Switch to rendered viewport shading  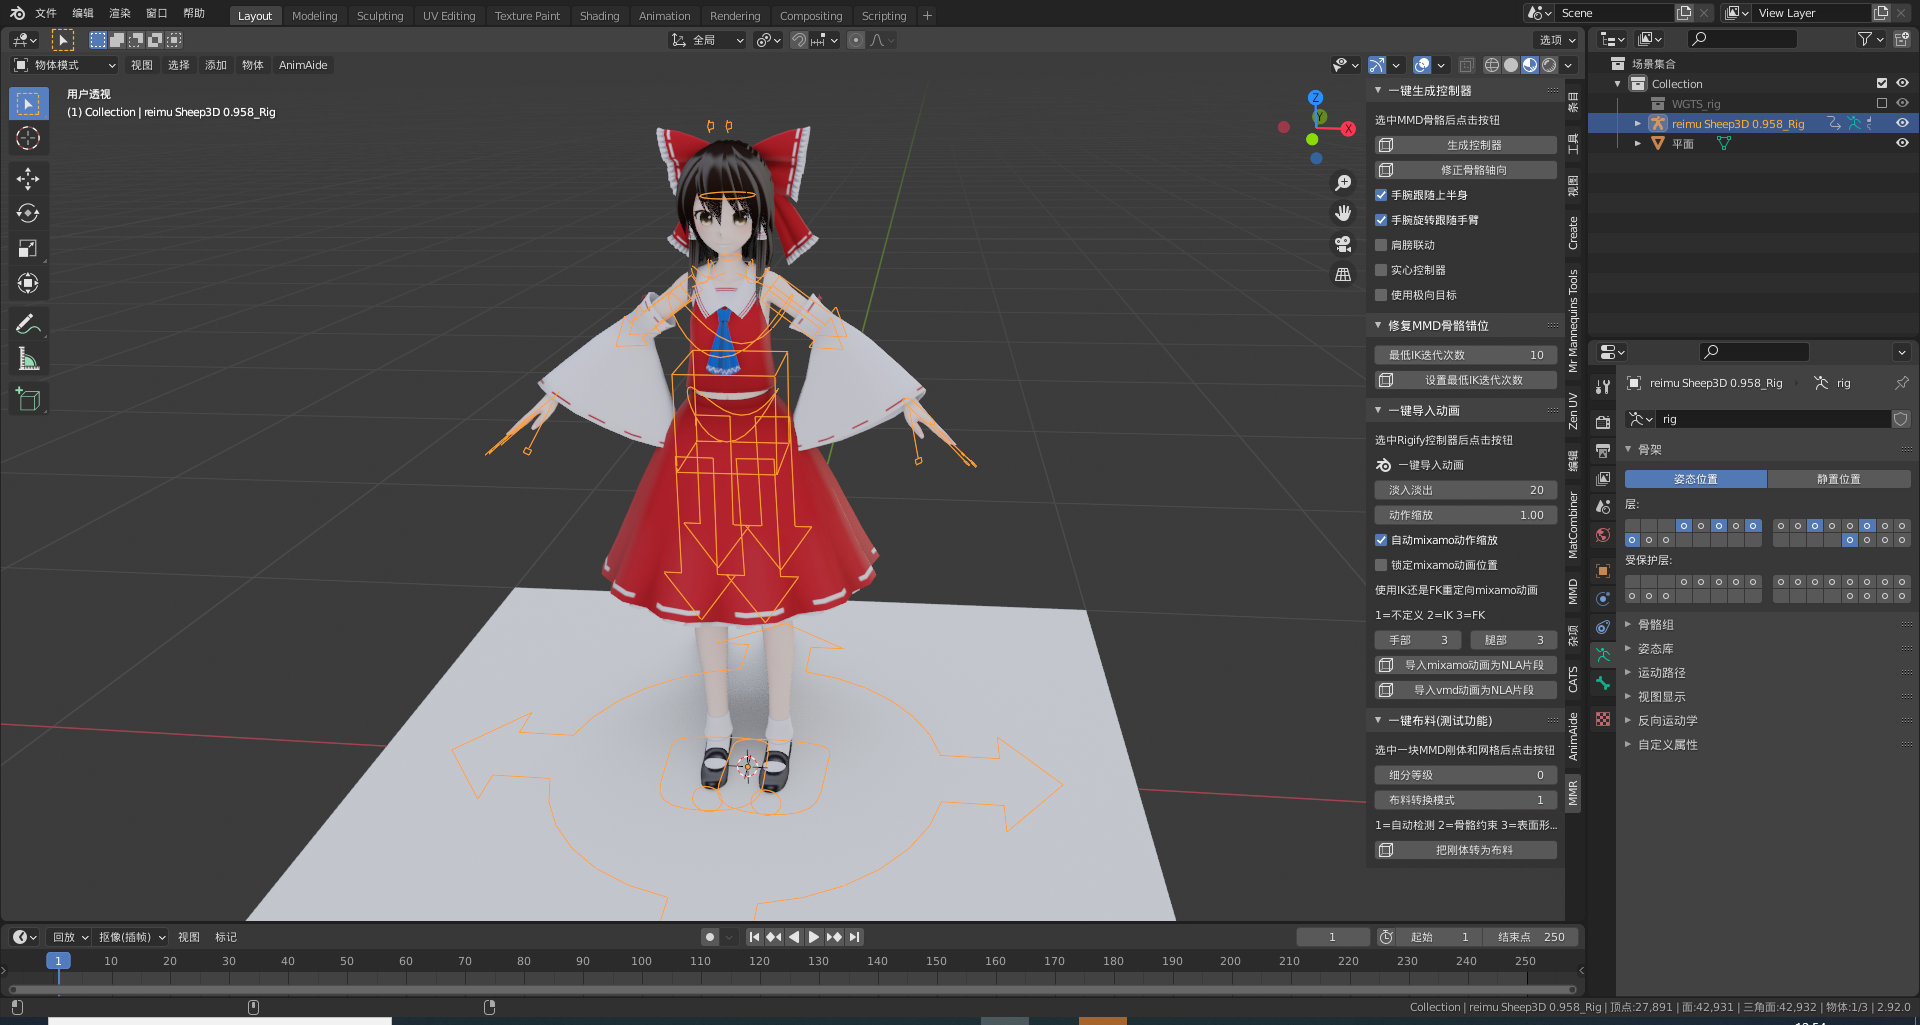[x=1549, y=65]
